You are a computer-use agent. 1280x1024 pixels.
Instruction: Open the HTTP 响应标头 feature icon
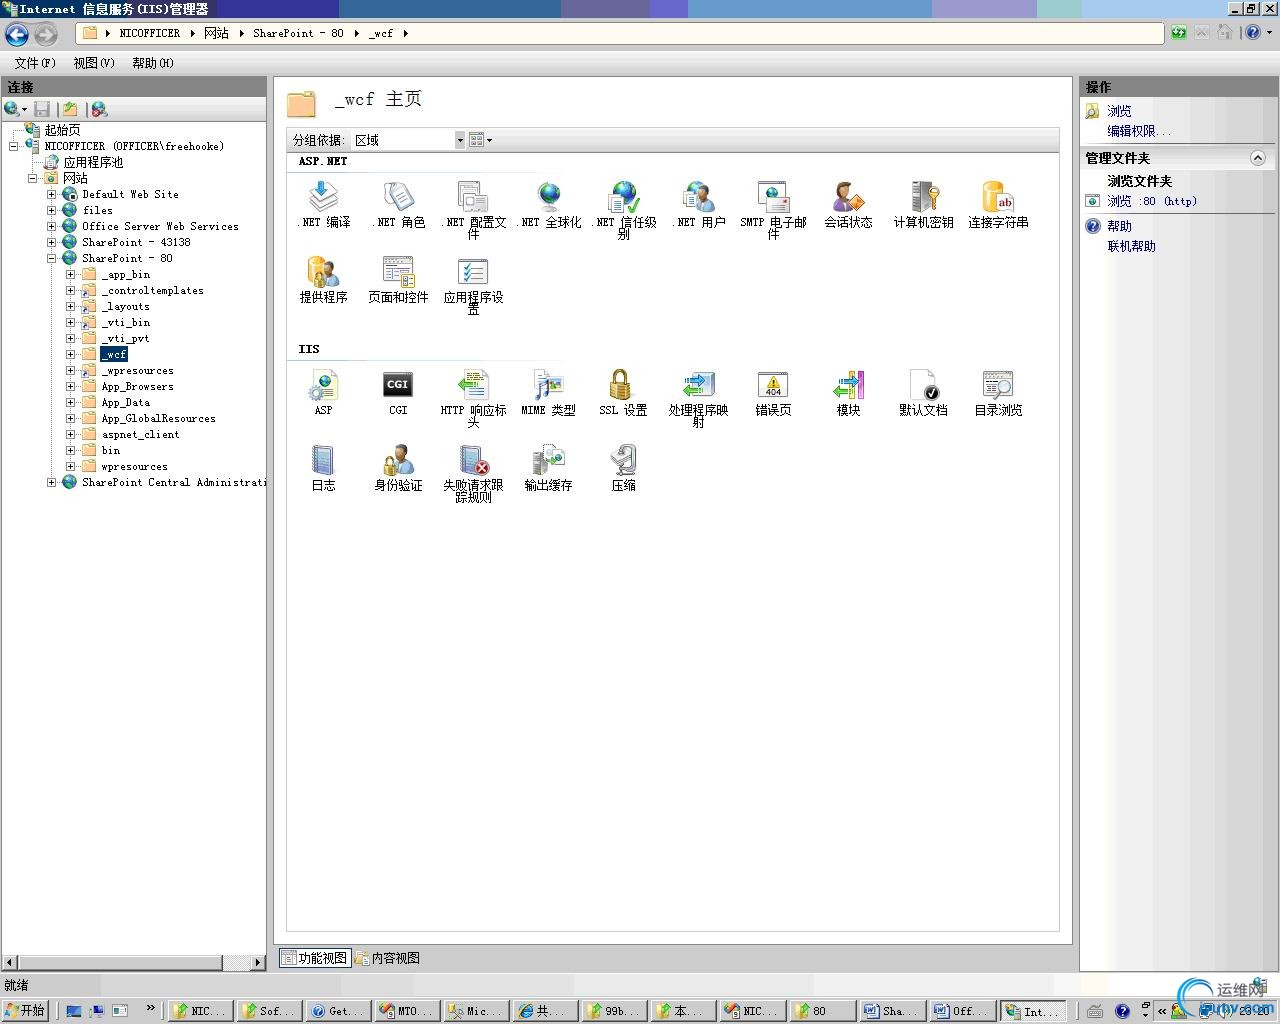coord(473,398)
